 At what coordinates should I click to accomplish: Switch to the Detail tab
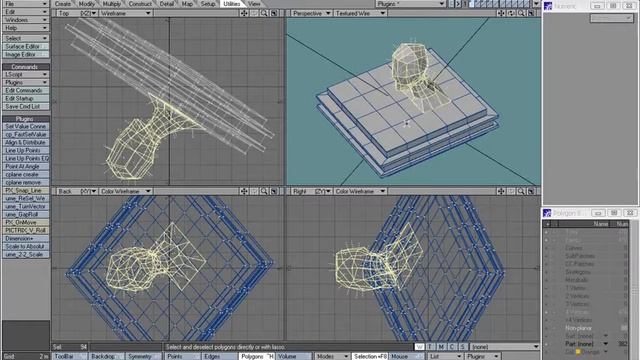pos(167,4)
